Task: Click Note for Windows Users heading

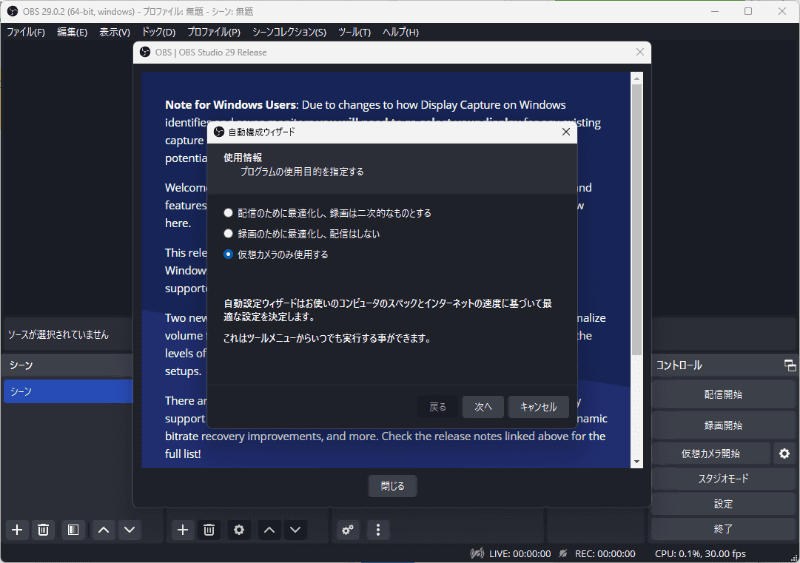Action: click(230, 105)
